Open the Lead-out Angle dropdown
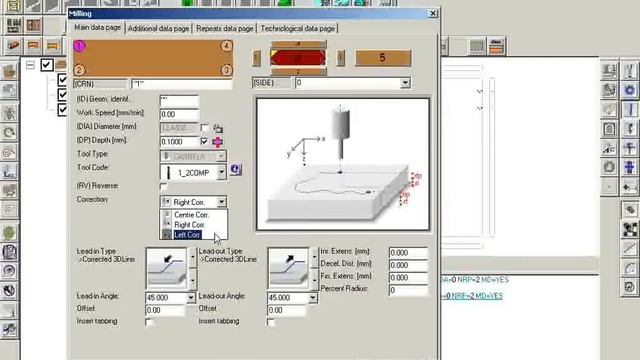This screenshot has width=640, height=360. click(x=312, y=298)
